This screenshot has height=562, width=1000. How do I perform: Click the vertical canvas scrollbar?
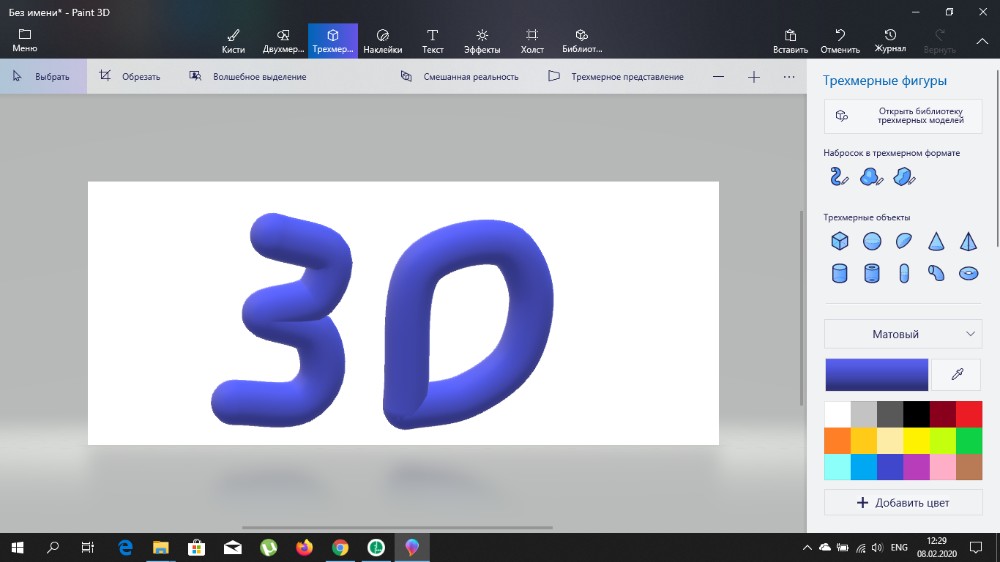click(x=802, y=308)
